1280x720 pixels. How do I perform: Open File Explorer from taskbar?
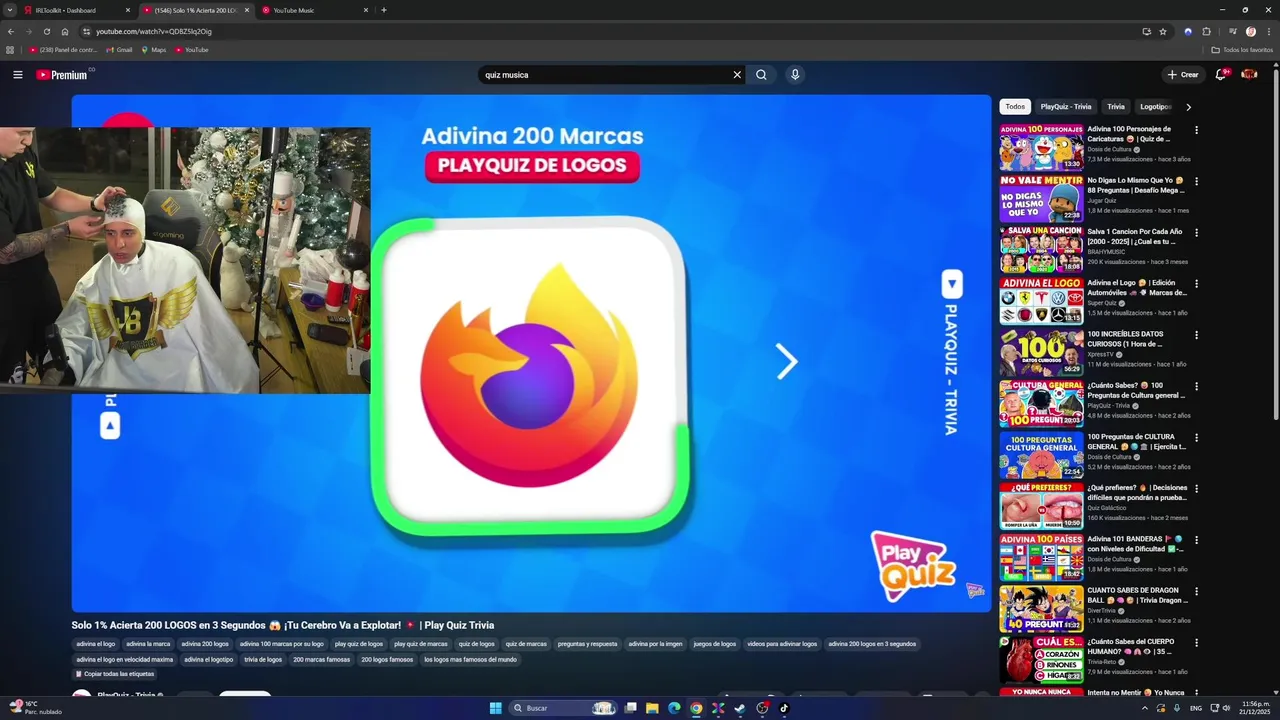point(652,708)
